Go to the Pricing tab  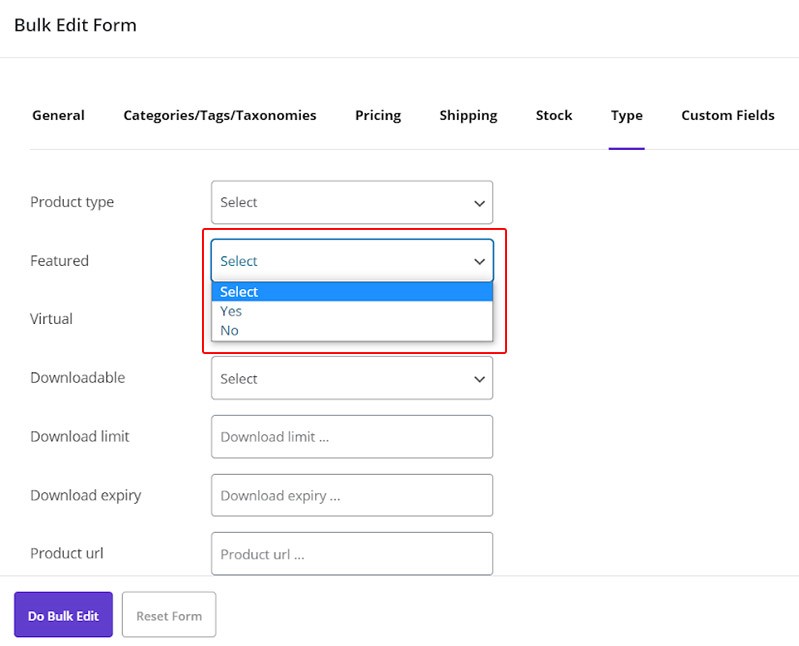pos(378,115)
